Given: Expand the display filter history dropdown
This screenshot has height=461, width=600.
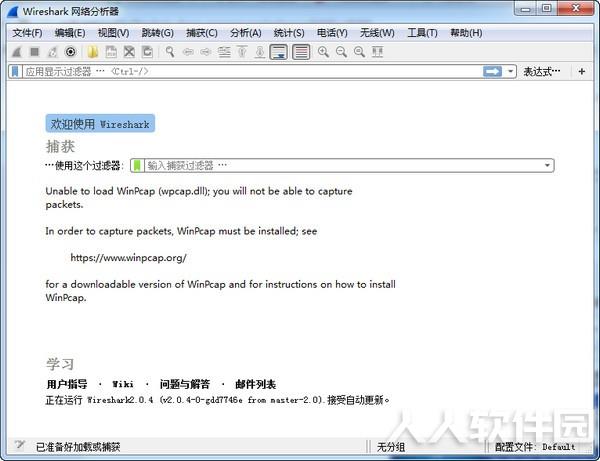Looking at the screenshot, I should (x=510, y=72).
